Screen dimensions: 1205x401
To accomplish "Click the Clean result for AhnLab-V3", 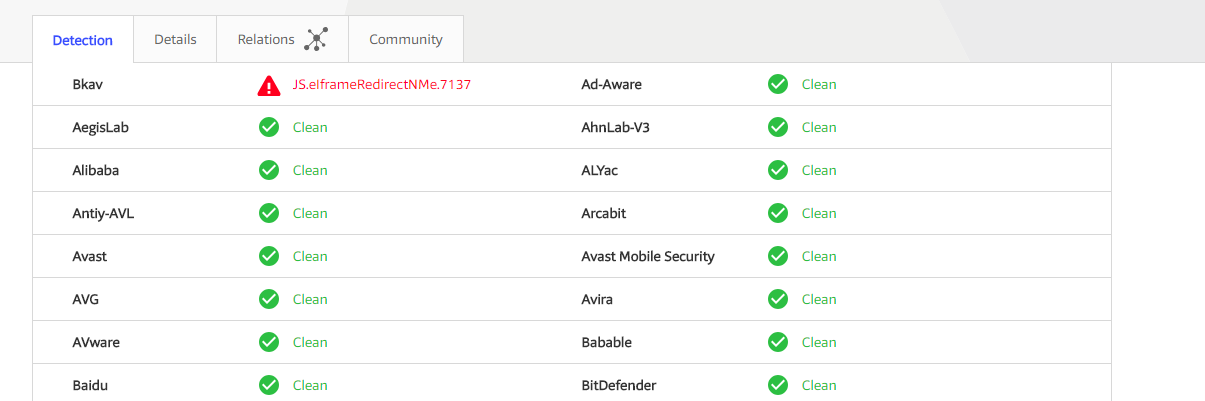I will (819, 127).
